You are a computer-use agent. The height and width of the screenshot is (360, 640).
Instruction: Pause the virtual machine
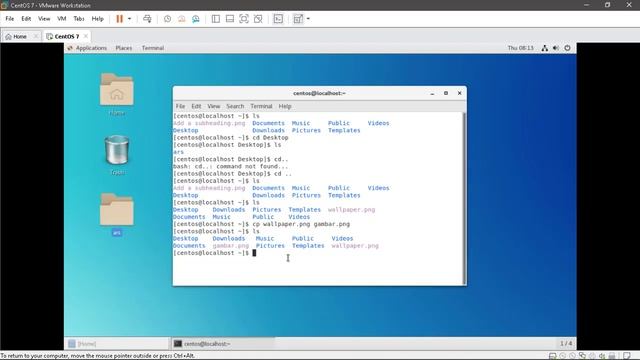[x=119, y=19]
